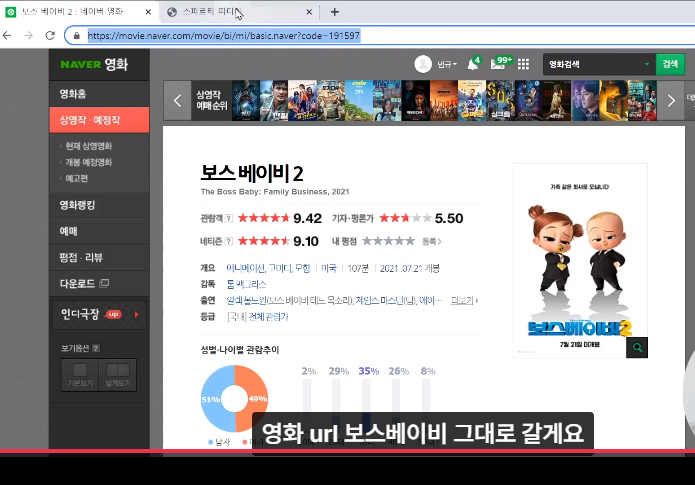Expand the search field dropdown arrow
The height and width of the screenshot is (485, 695).
click(x=647, y=64)
